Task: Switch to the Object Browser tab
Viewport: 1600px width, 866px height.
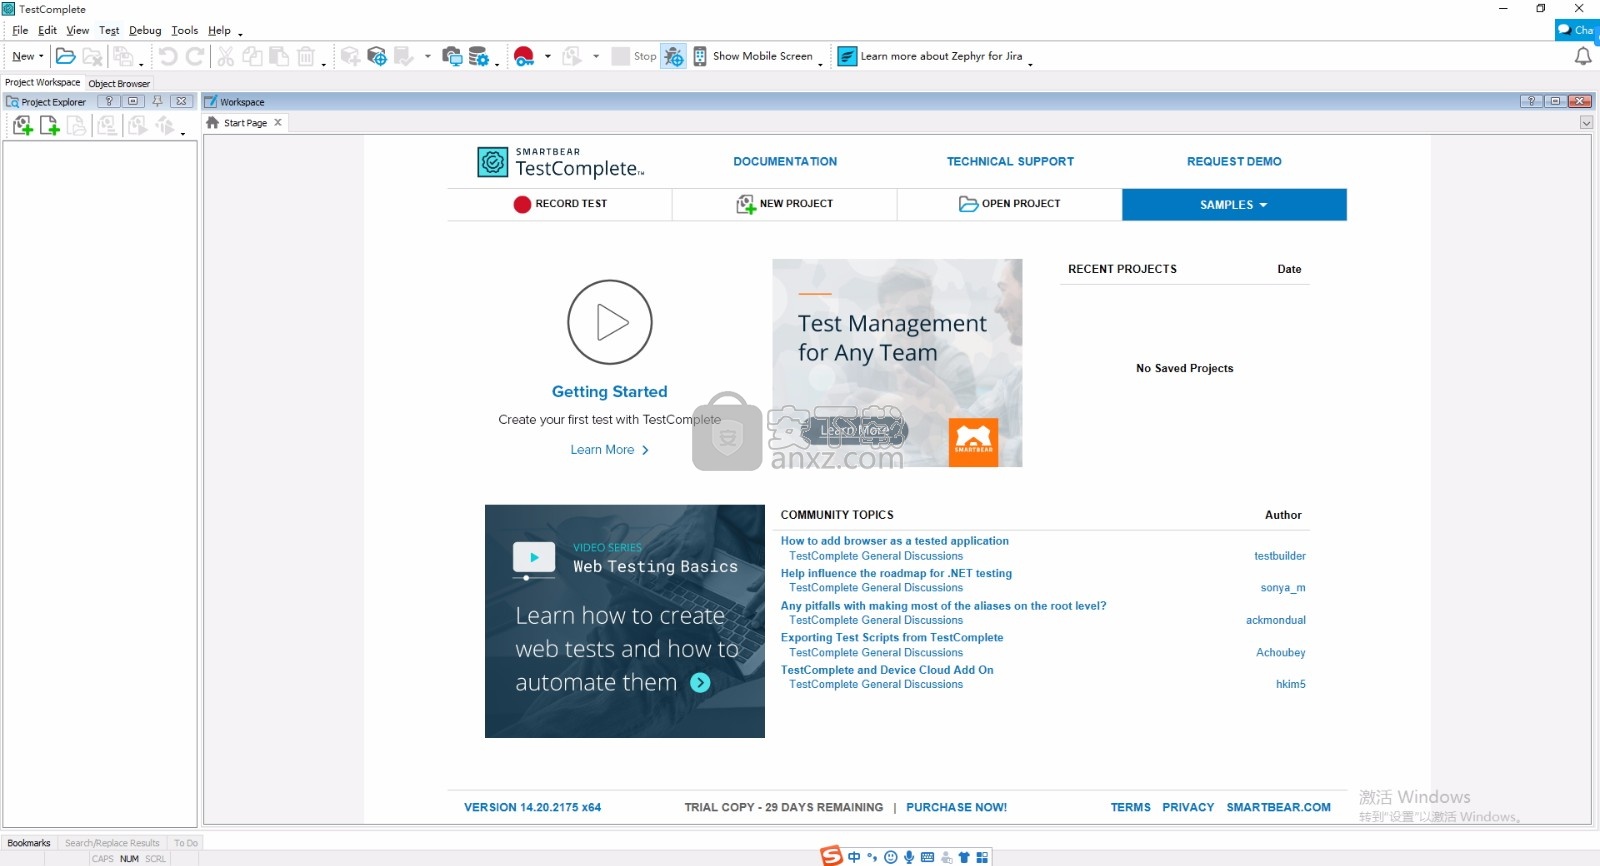Action: pos(119,83)
